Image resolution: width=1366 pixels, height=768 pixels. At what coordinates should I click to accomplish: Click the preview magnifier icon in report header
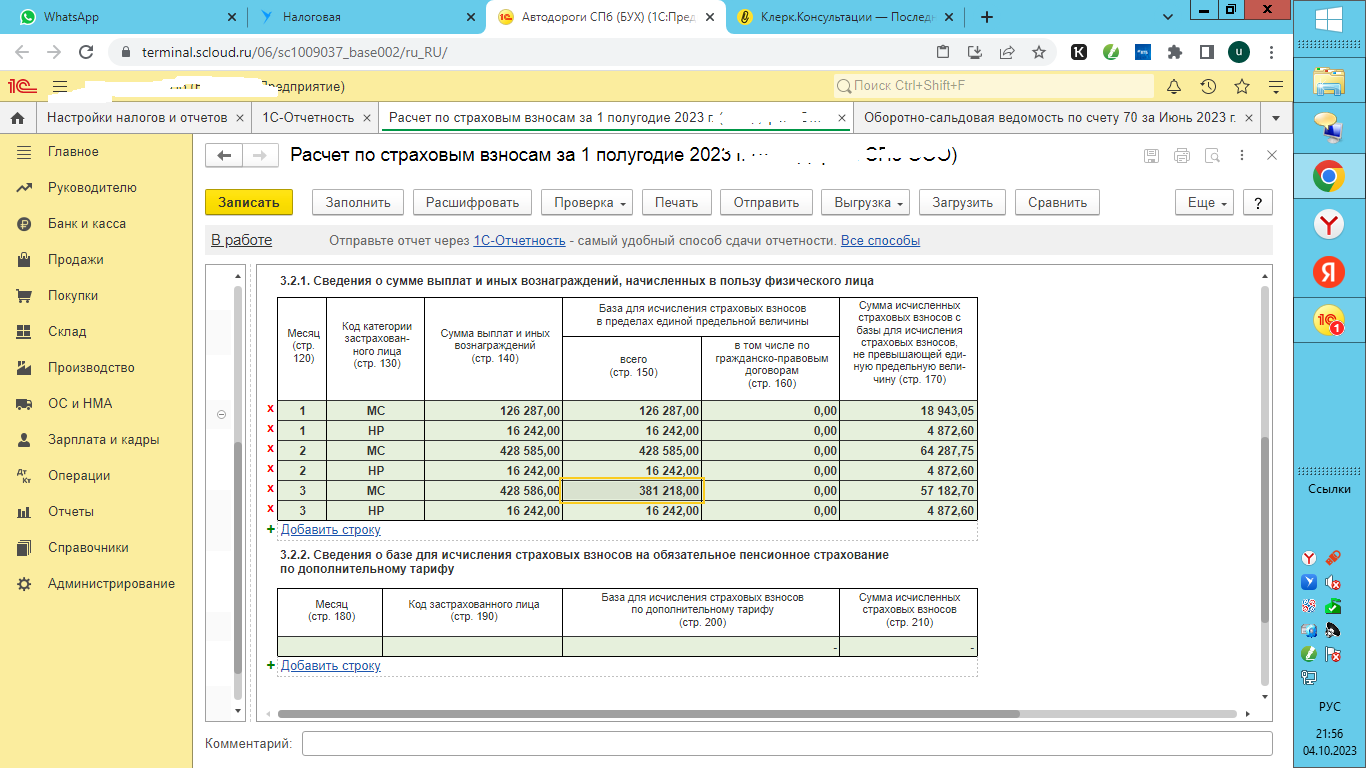pyautogui.click(x=1212, y=156)
